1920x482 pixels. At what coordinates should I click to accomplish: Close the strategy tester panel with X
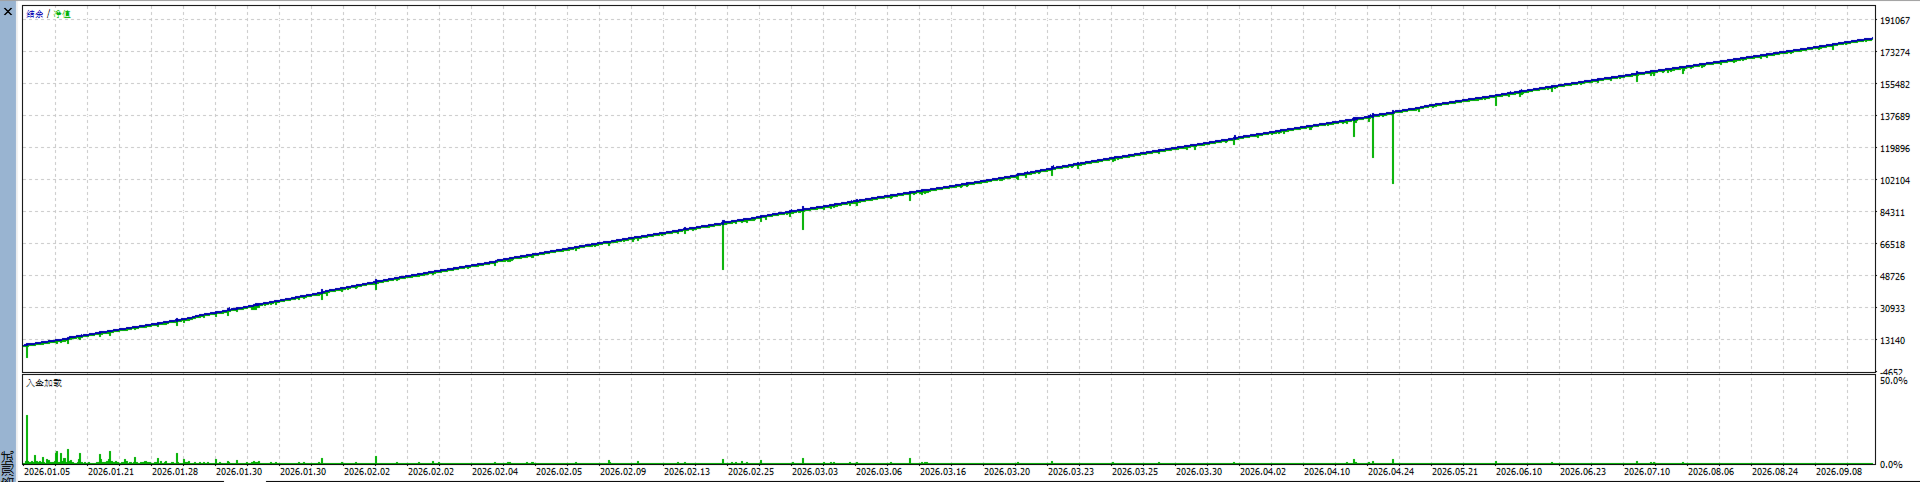(x=9, y=11)
